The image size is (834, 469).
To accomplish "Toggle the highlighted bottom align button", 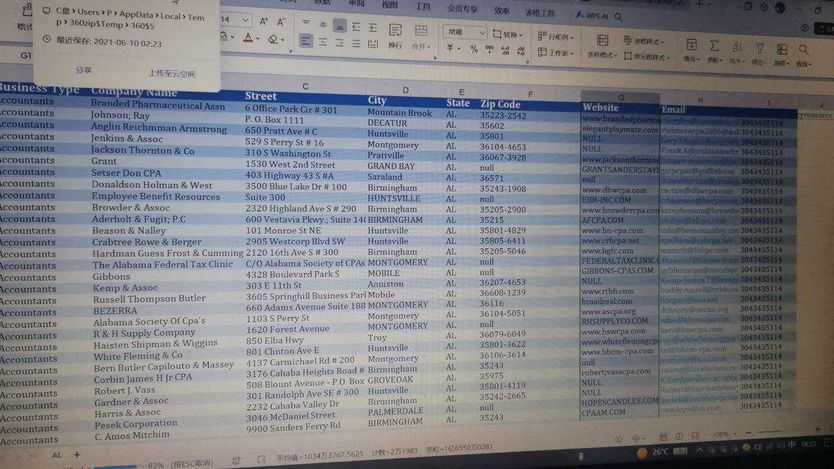I will [340, 26].
